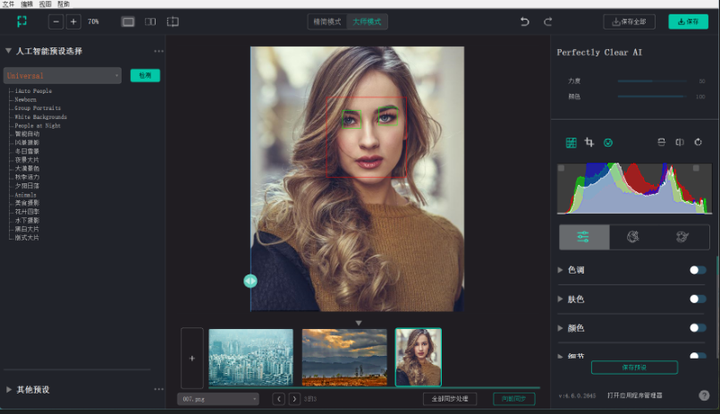Image resolution: width=720 pixels, height=414 pixels.
Task: Switch to 精简模式 tab
Action: pyautogui.click(x=328, y=21)
